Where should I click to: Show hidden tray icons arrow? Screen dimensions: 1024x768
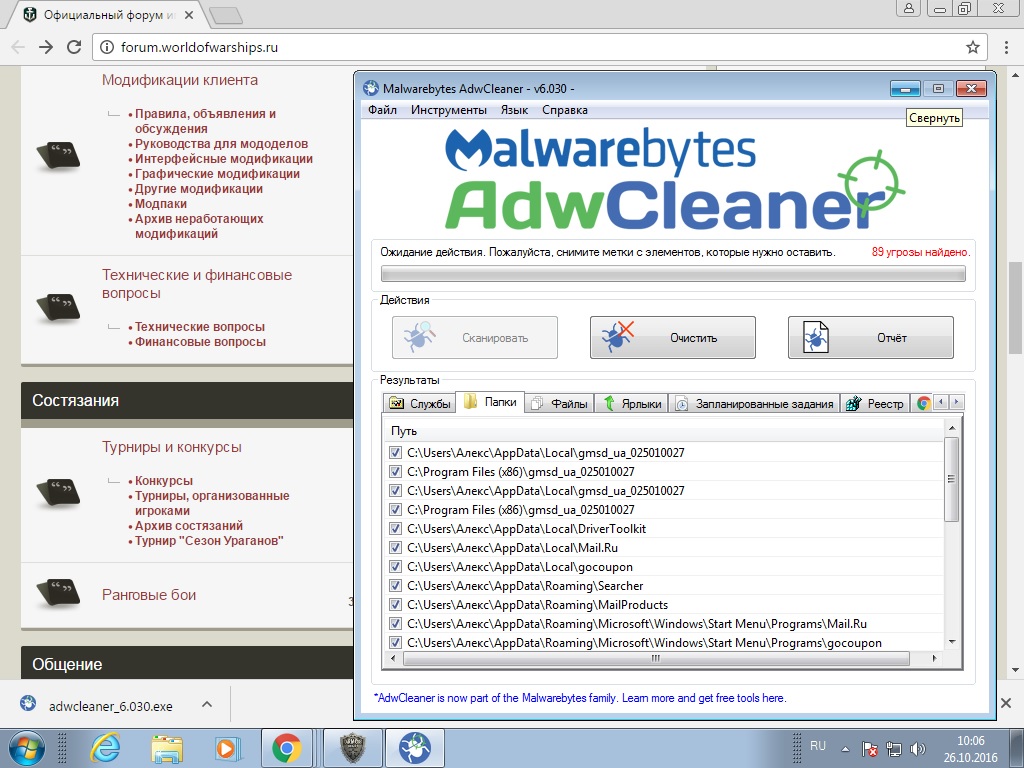(845, 749)
